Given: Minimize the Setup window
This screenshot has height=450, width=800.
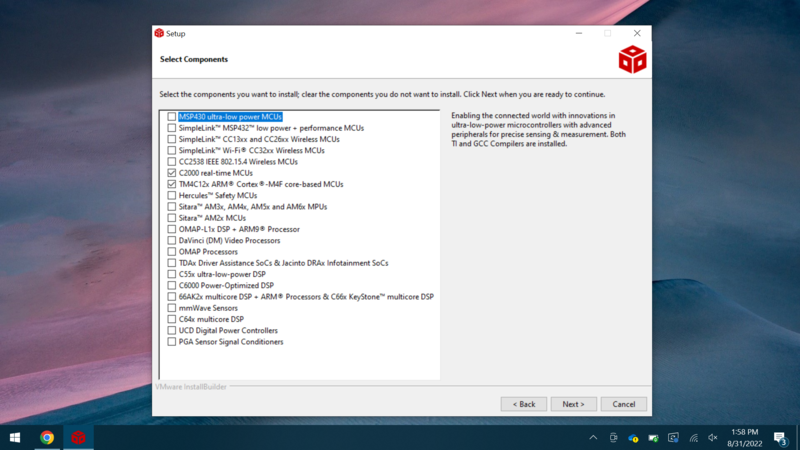Looking at the screenshot, I should (579, 33).
